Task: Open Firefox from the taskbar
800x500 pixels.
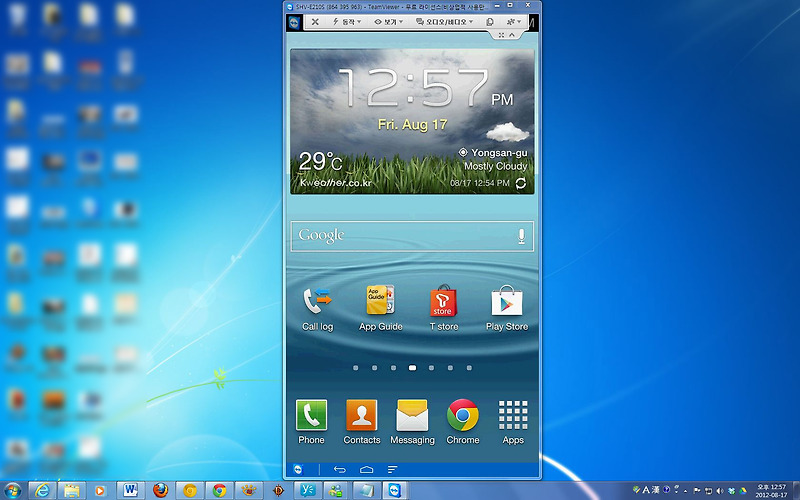Action: 160,490
